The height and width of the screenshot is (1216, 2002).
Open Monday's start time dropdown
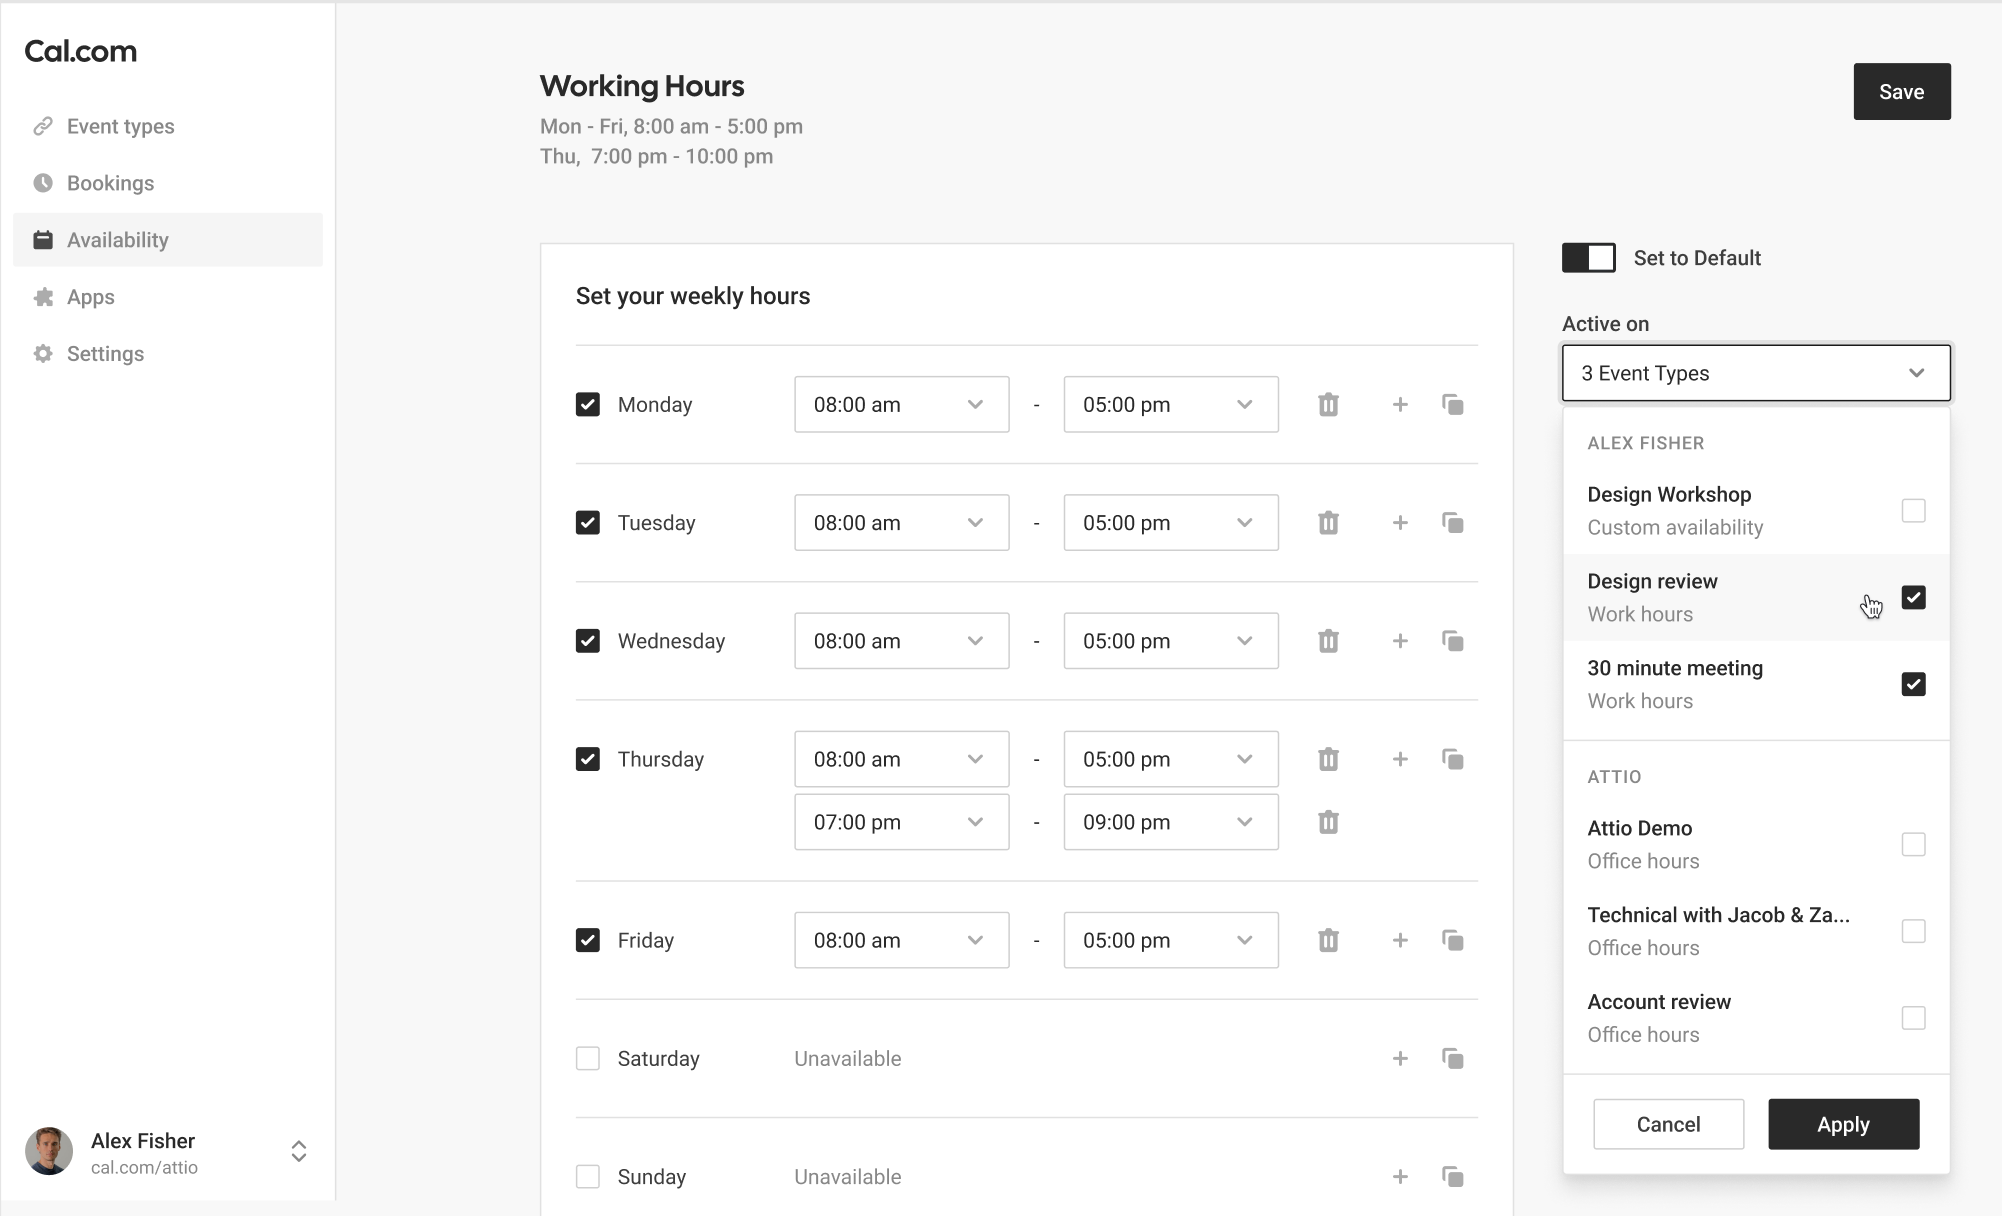click(x=901, y=404)
